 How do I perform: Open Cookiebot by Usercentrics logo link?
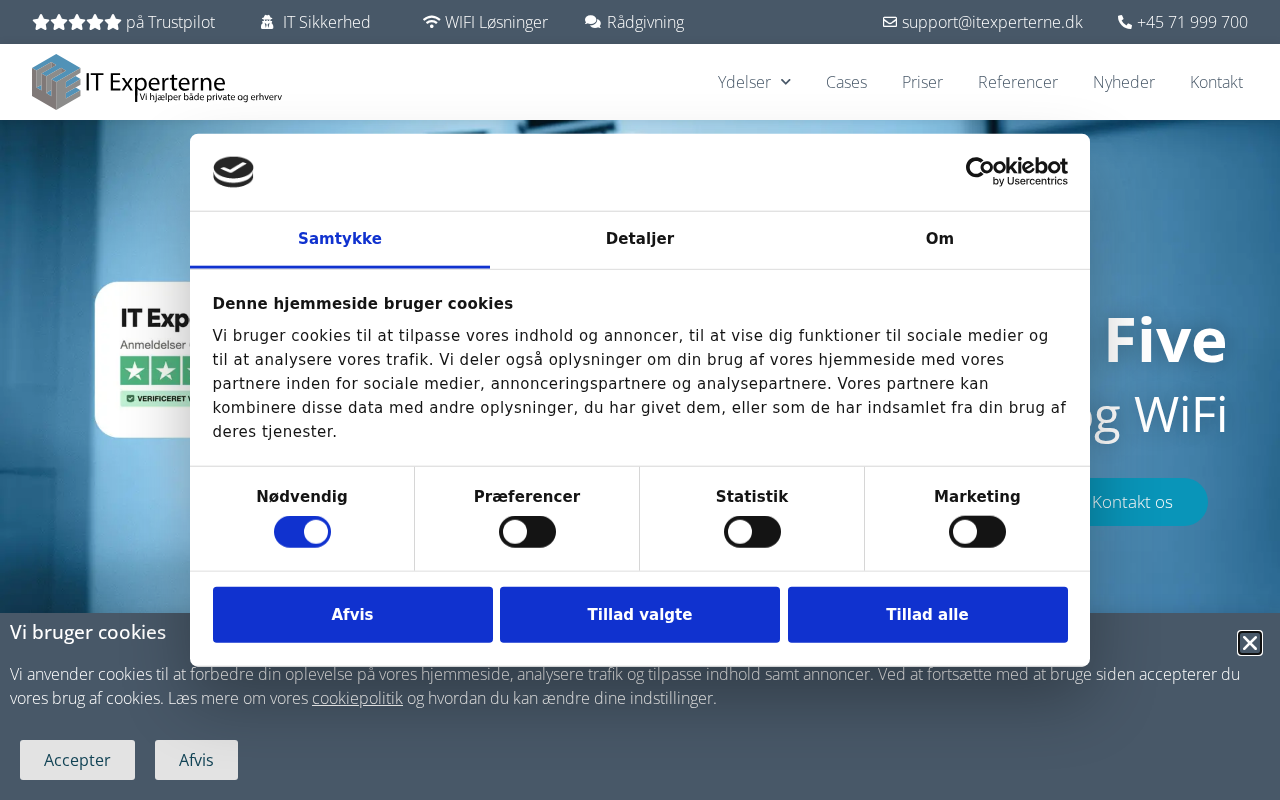coord(1016,172)
